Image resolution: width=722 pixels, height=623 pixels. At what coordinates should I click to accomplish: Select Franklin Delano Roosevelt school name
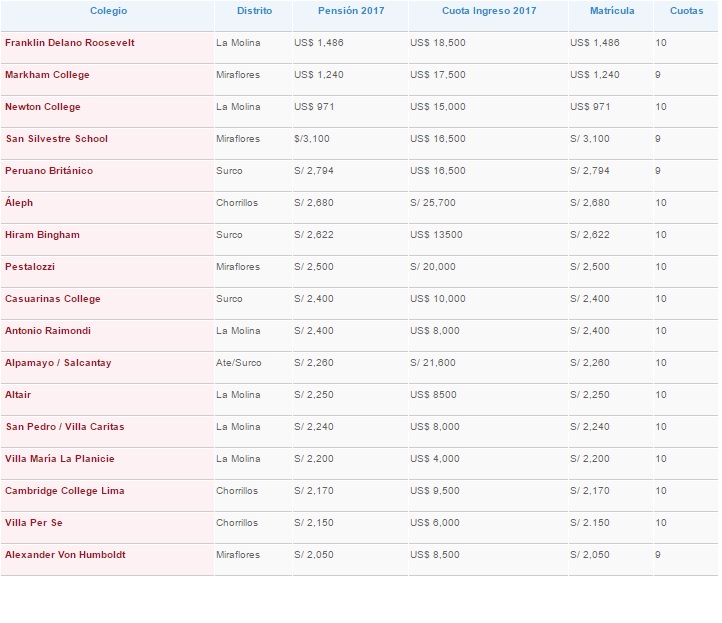(x=70, y=43)
